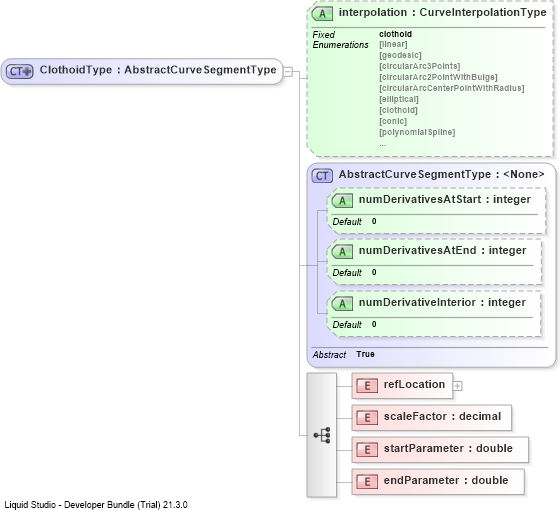Click the fixed value clothoid in bold
This screenshot has height=510, width=560.
coord(395,34)
